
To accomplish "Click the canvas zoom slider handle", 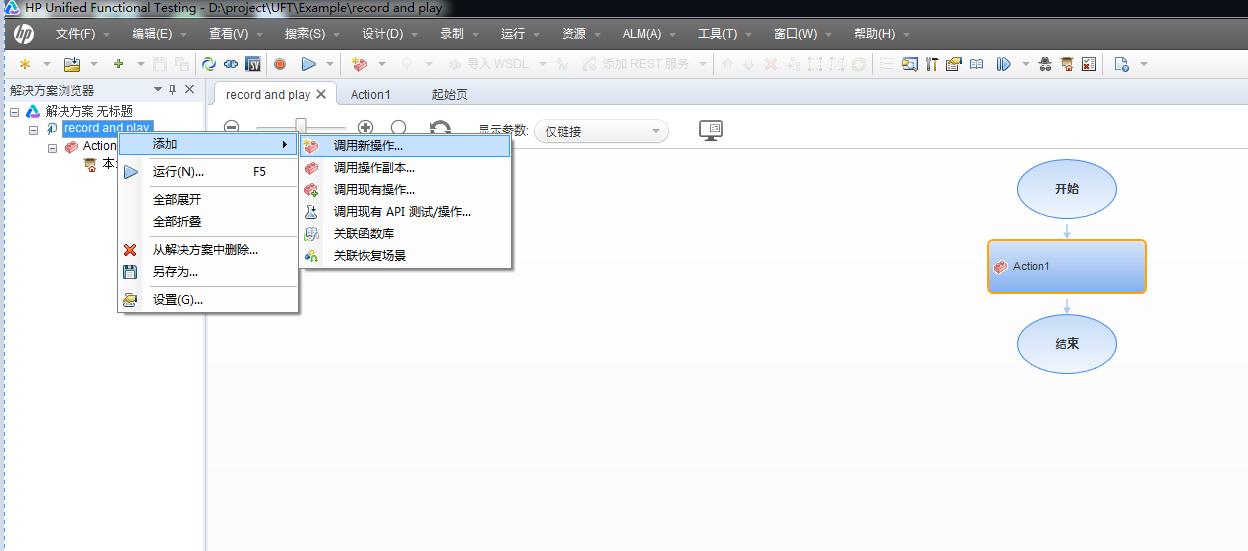I will [x=300, y=127].
